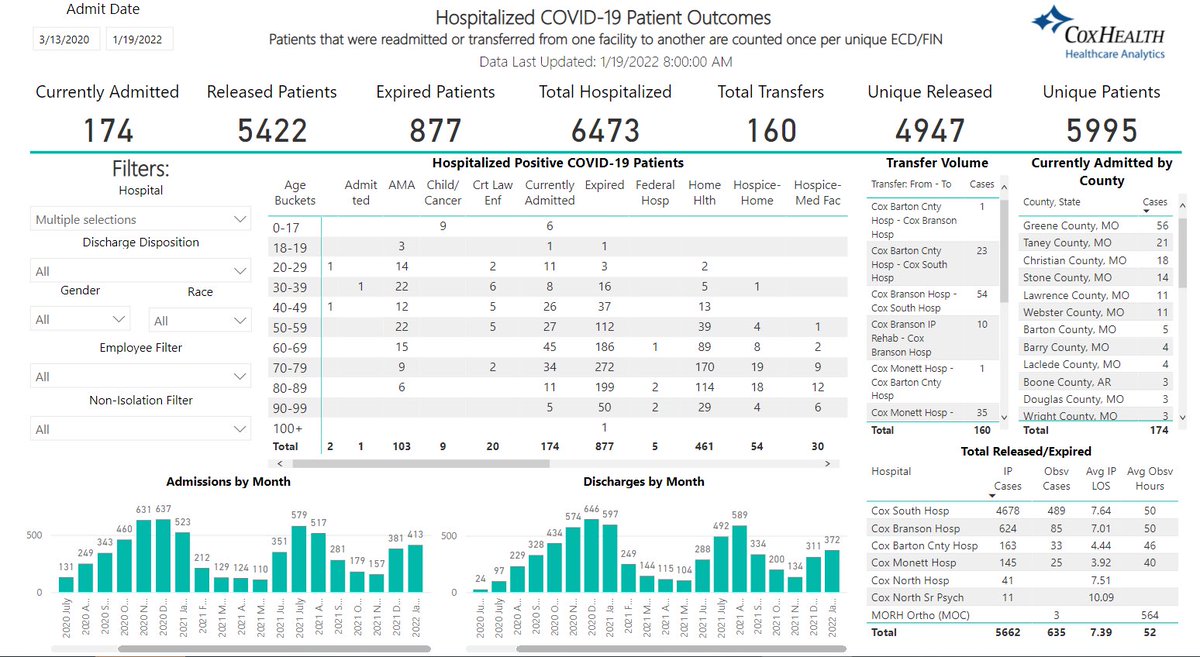Click the Currently Admitted 174 card
This screenshot has height=657, width=1200.
107,115
